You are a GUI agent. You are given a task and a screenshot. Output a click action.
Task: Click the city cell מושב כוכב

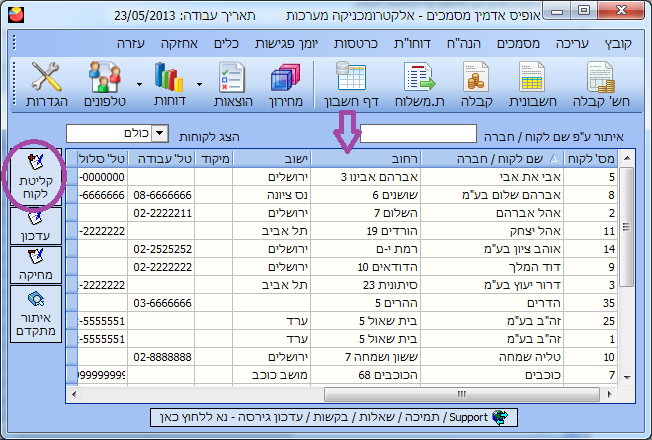(x=272, y=375)
